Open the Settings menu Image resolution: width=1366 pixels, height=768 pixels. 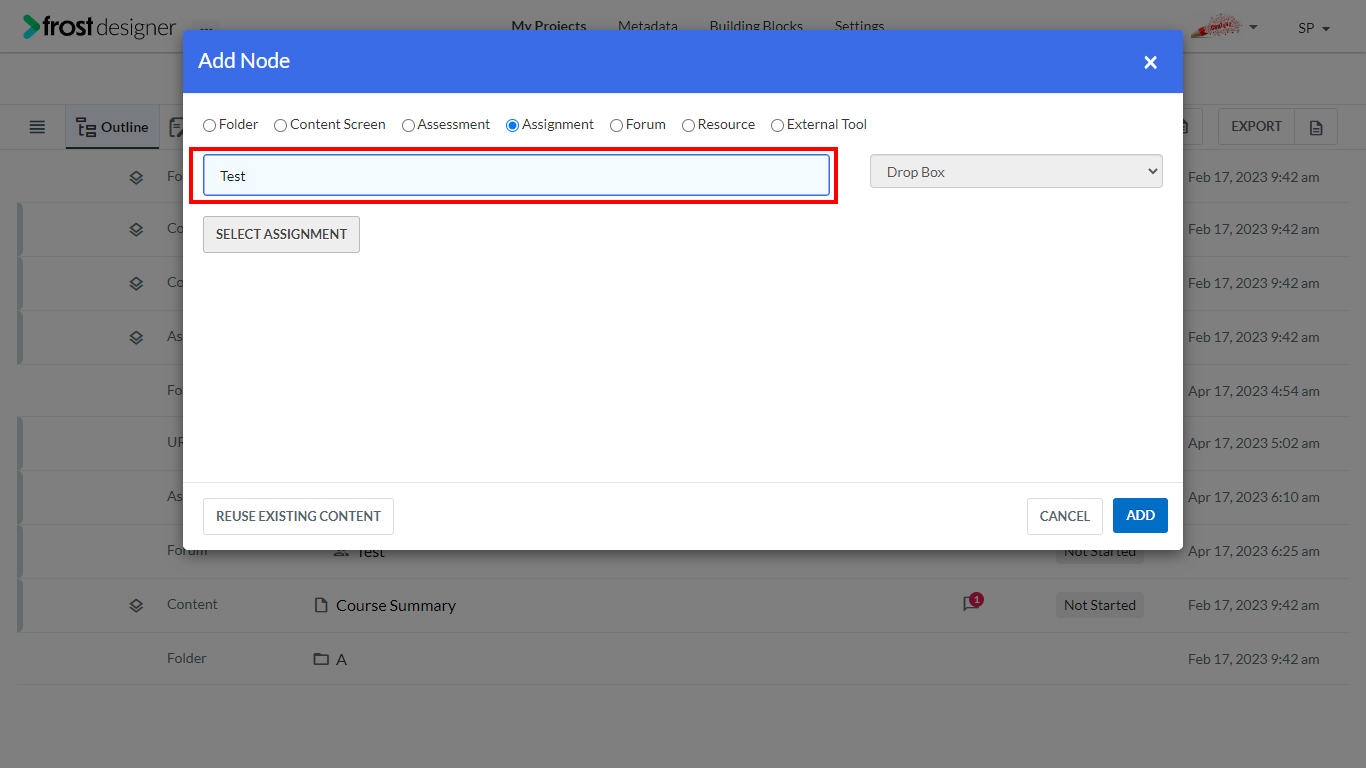859,26
